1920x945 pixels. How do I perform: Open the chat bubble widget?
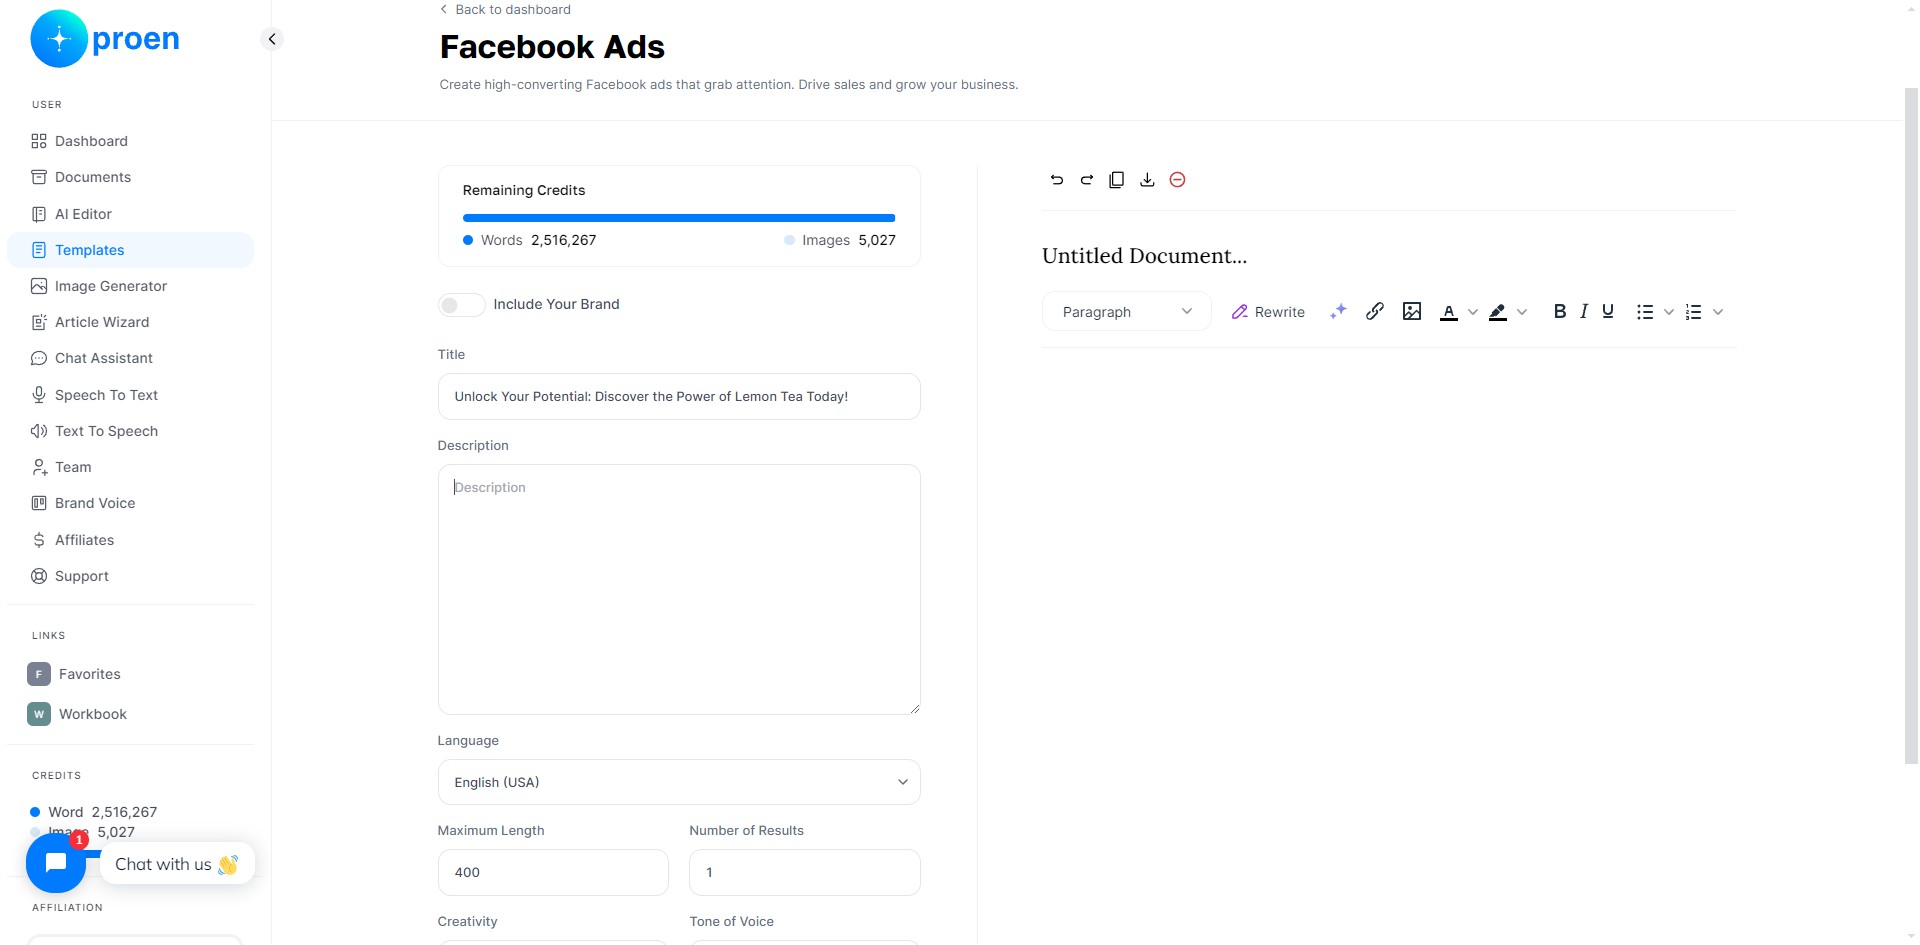pos(56,863)
